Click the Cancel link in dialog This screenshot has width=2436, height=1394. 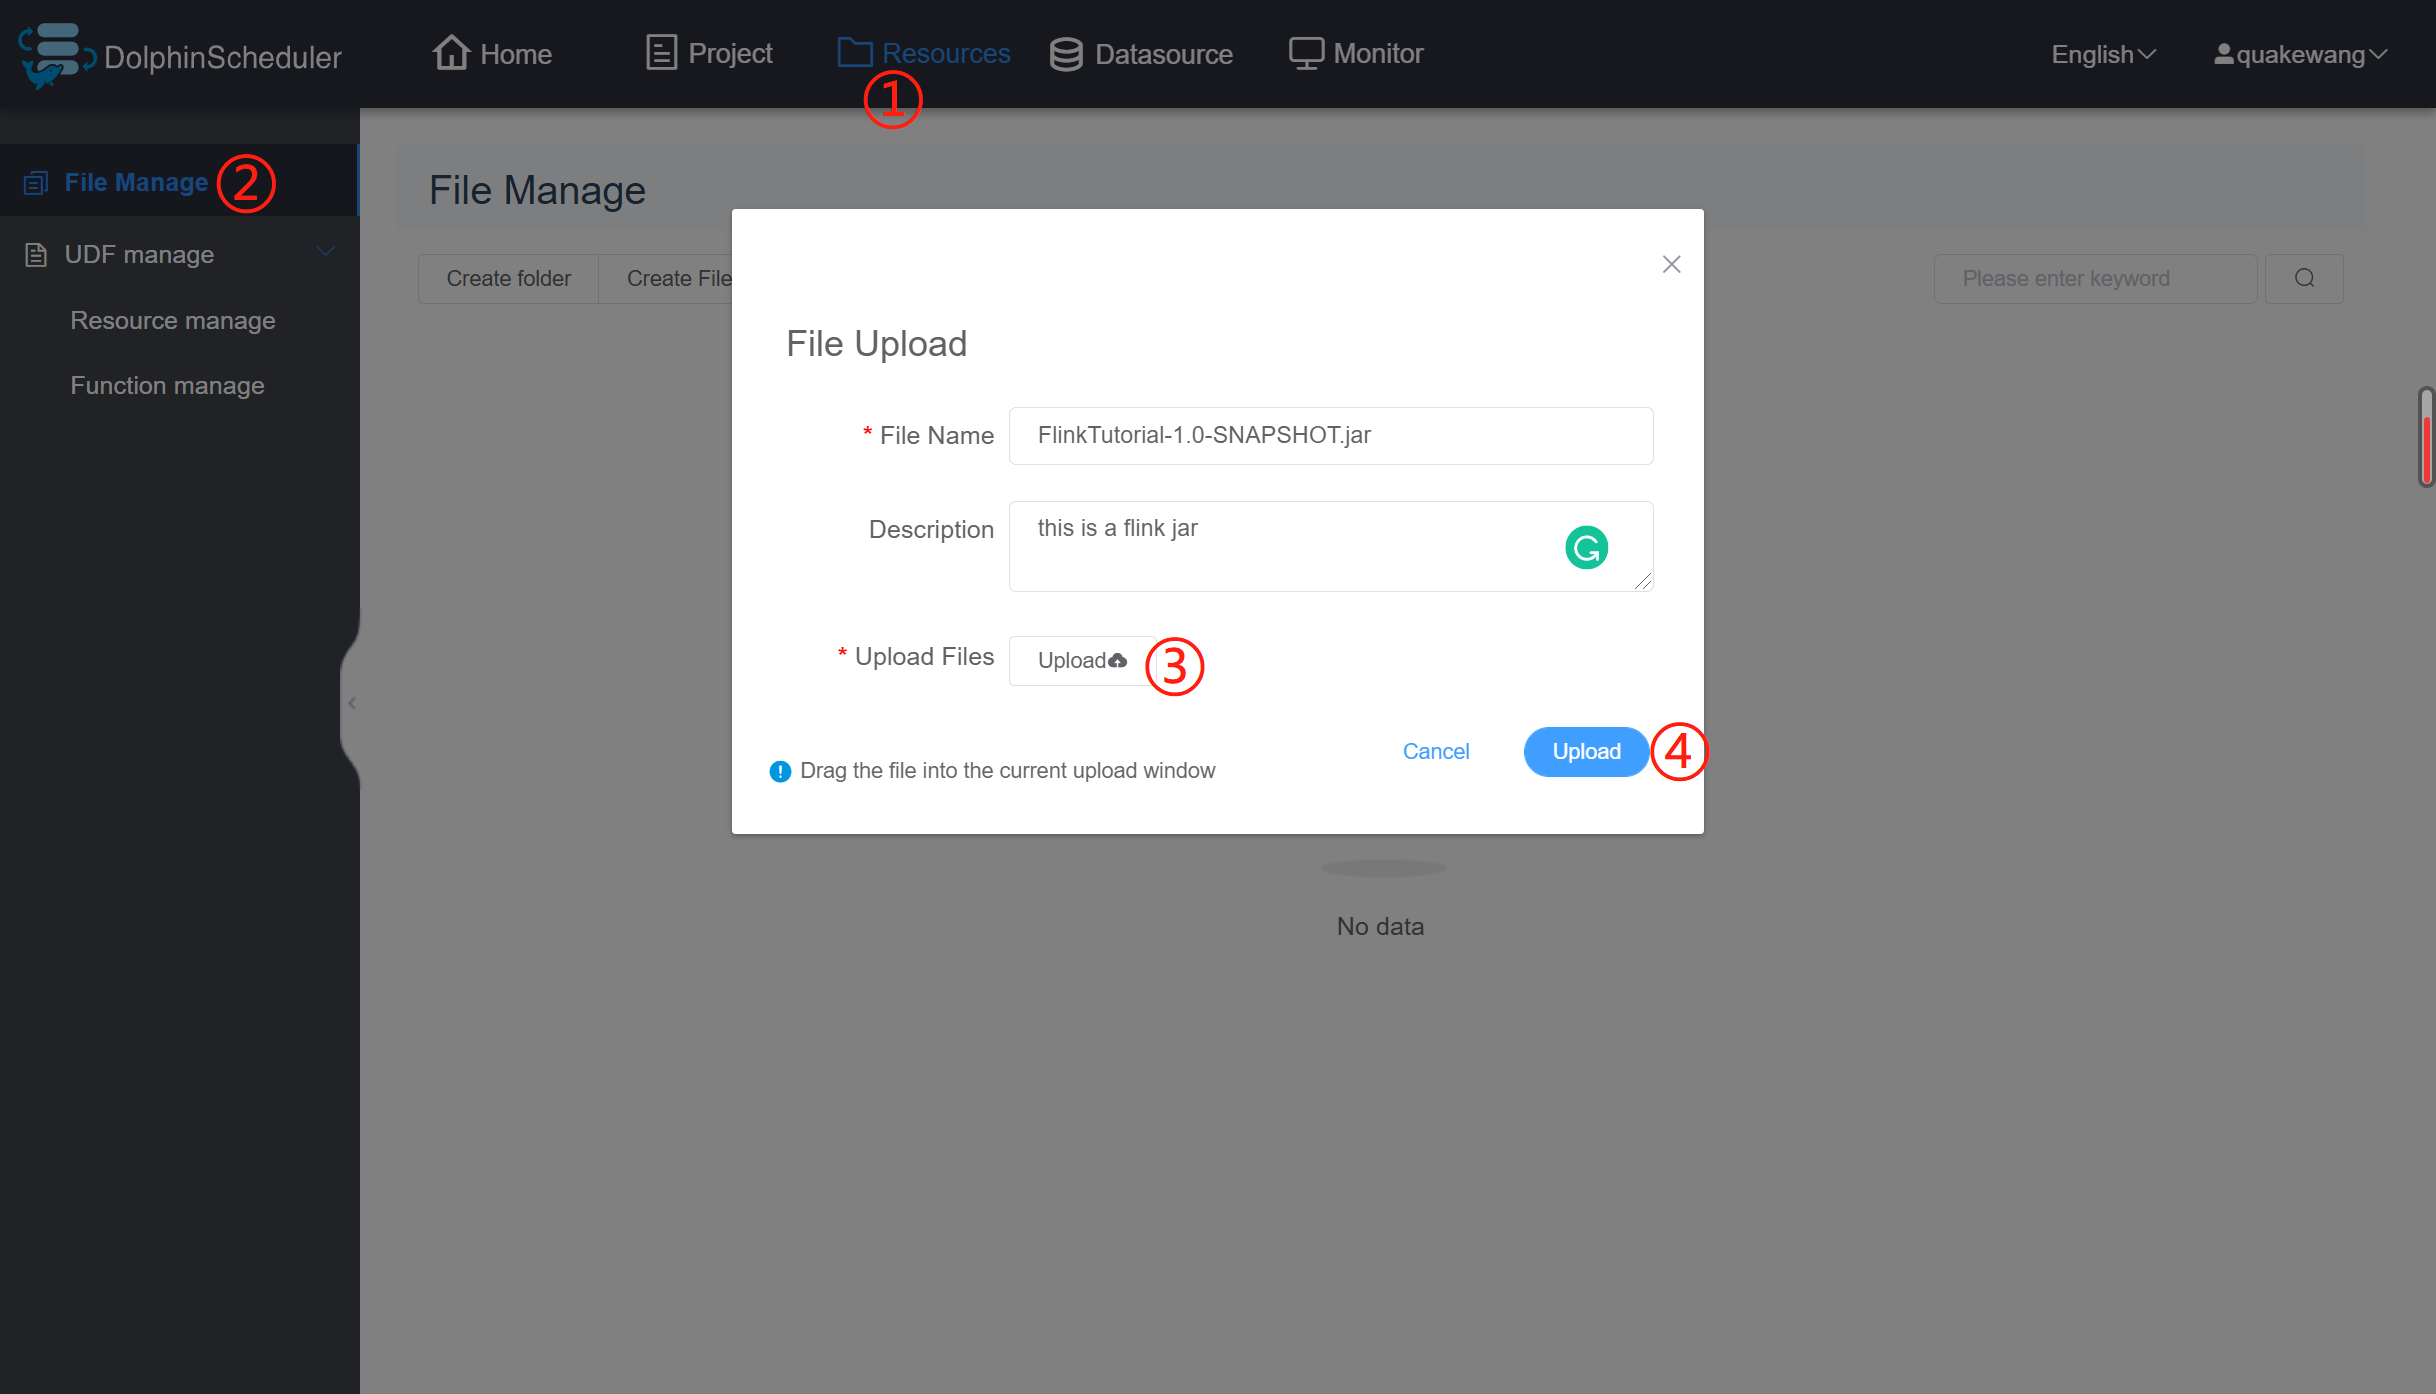click(1435, 751)
